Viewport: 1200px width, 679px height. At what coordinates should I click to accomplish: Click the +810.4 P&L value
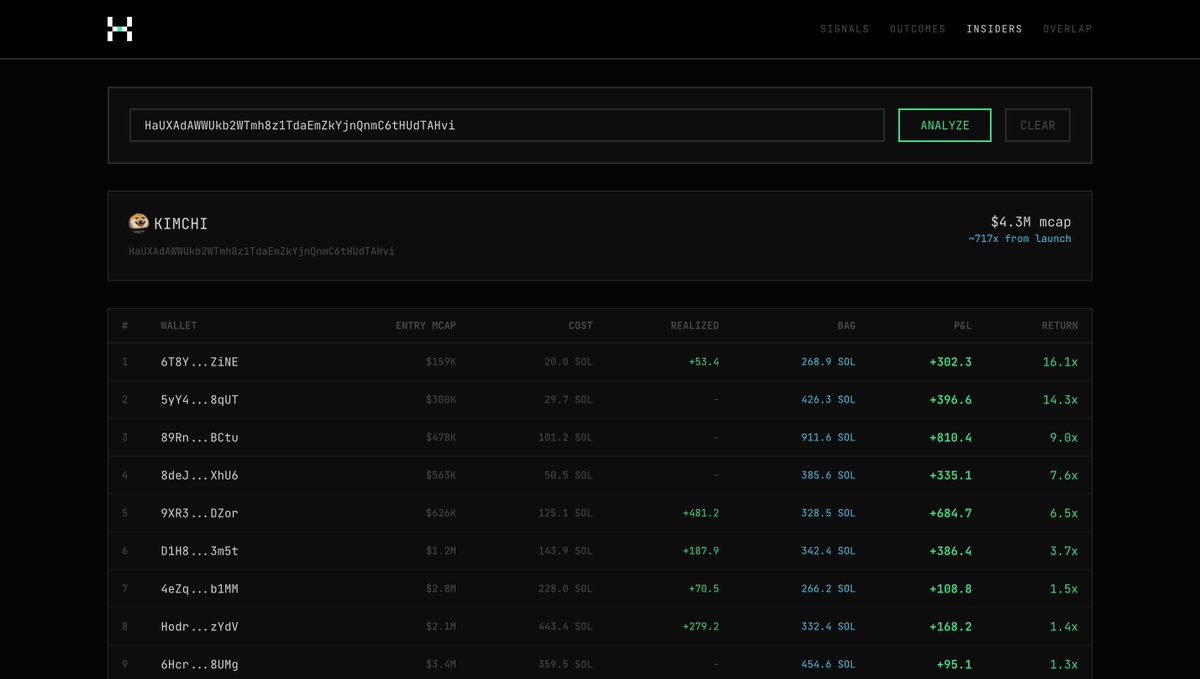(x=950, y=438)
